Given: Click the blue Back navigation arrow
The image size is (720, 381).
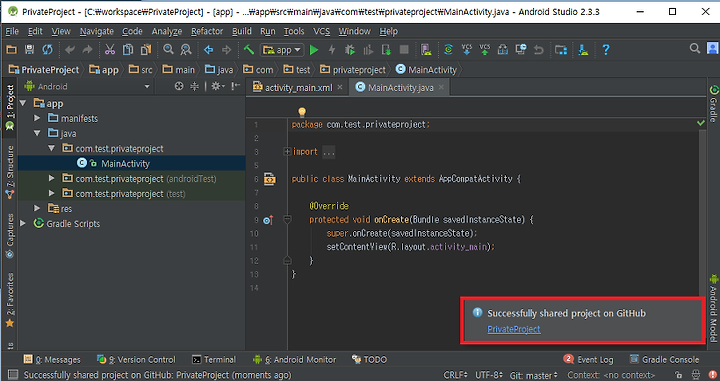Looking at the screenshot, I should (x=208, y=50).
